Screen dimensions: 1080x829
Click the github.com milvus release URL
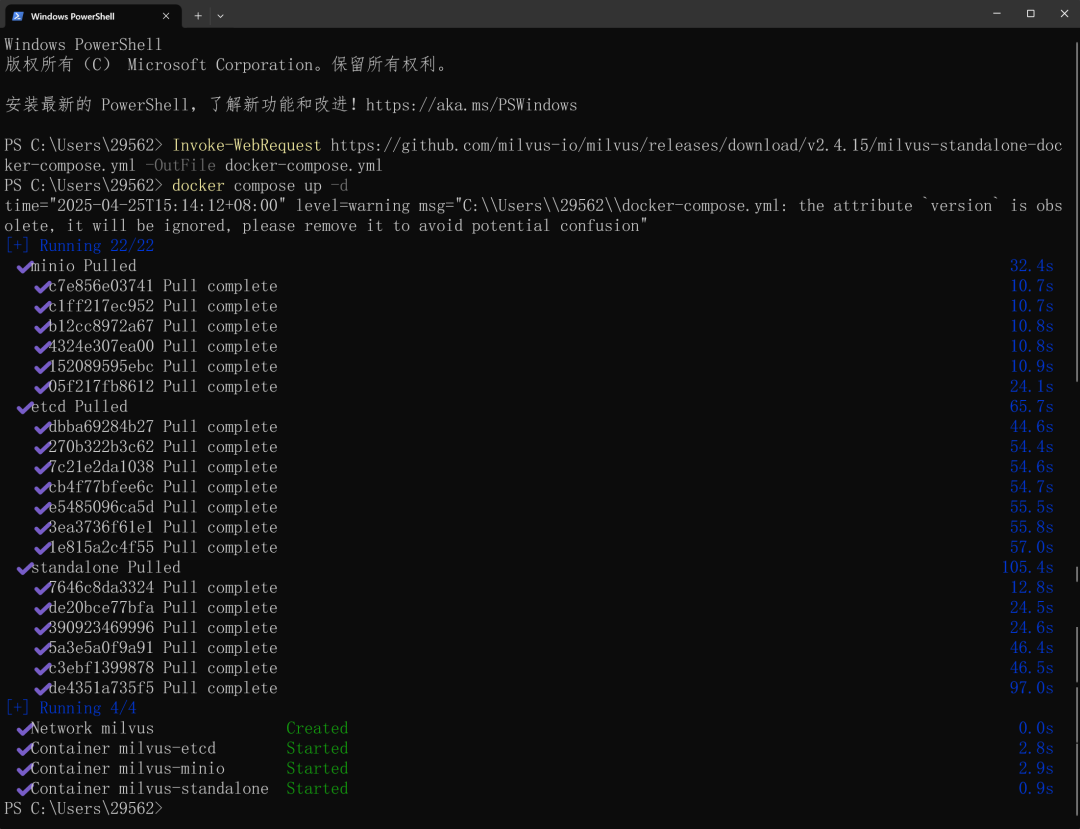point(696,146)
